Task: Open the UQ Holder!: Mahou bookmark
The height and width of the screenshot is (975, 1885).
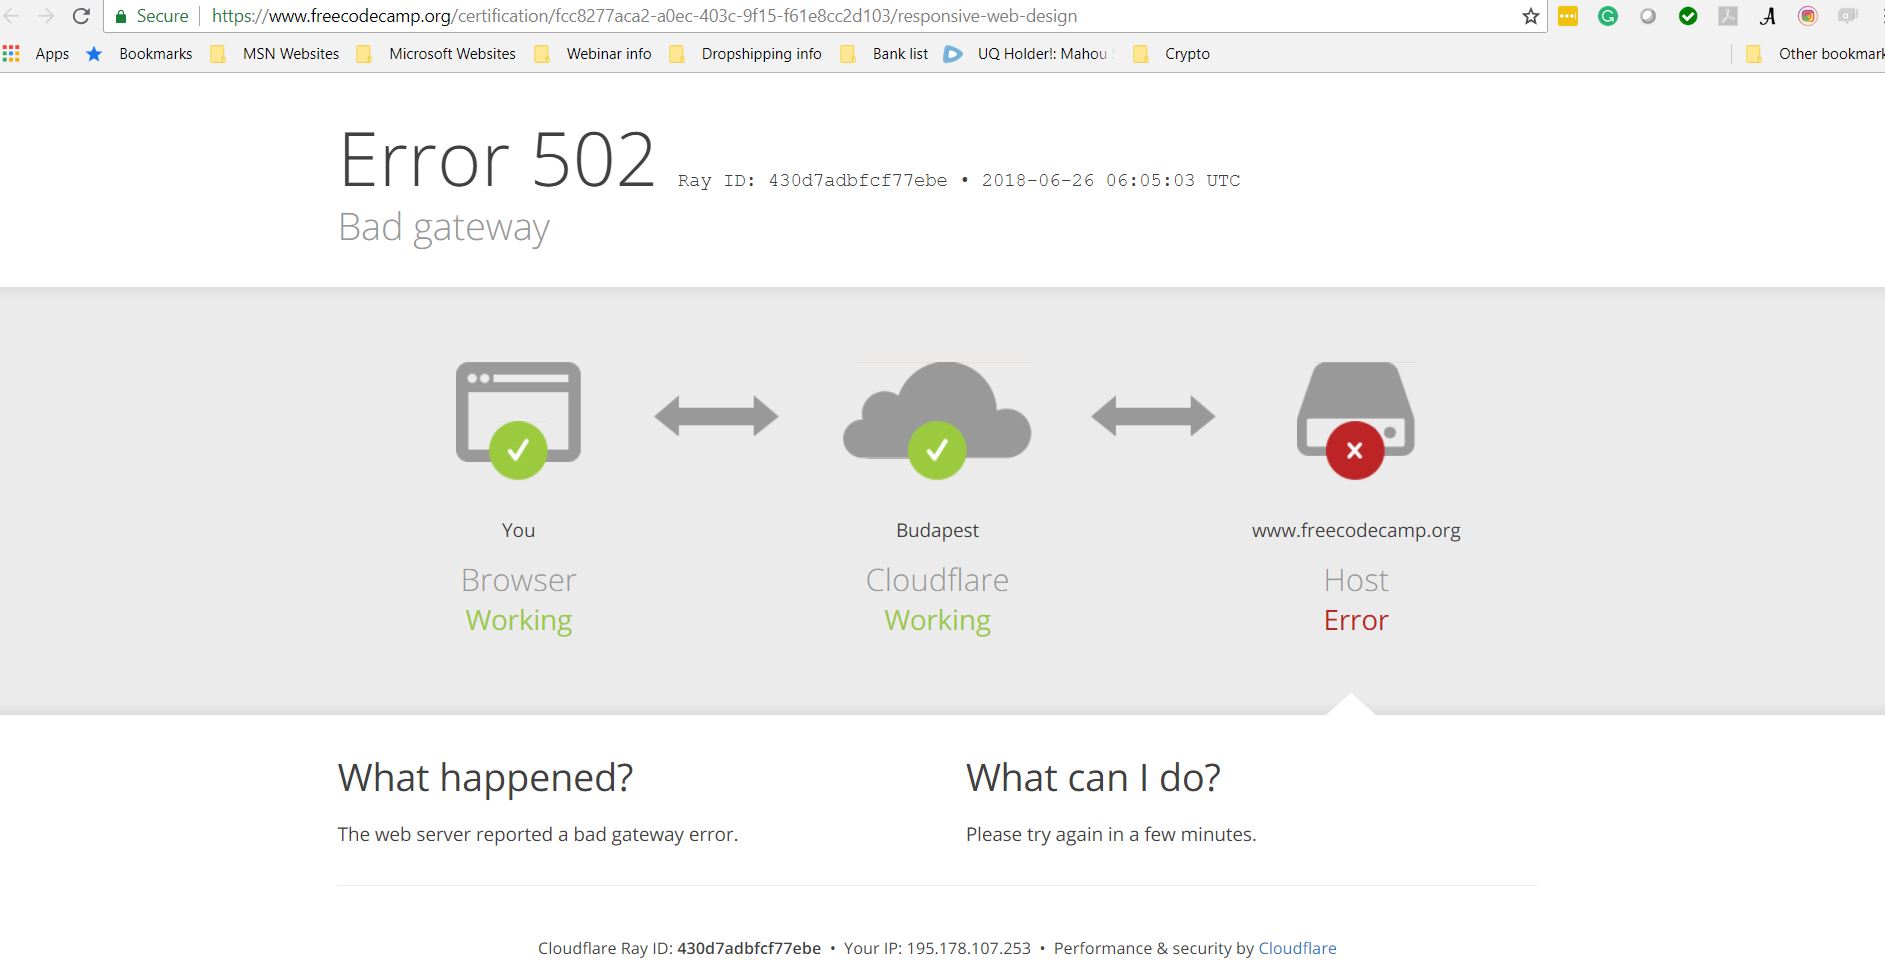Action: pyautogui.click(x=1040, y=53)
